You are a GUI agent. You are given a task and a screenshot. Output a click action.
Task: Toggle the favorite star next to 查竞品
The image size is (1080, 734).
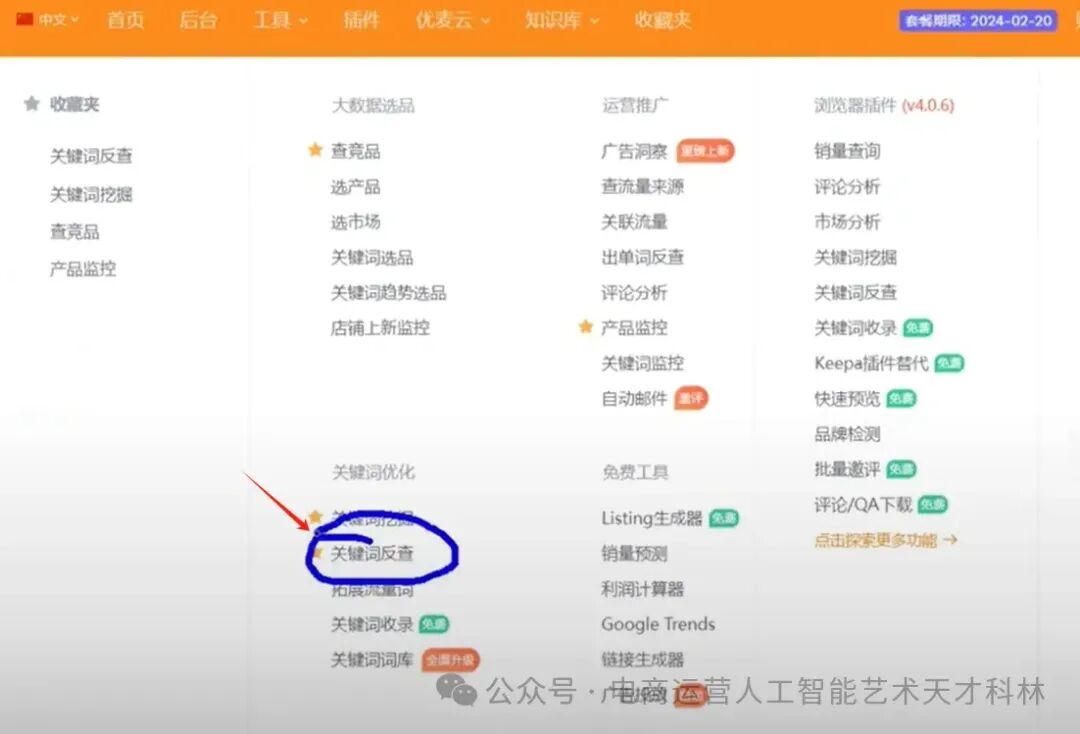click(315, 150)
